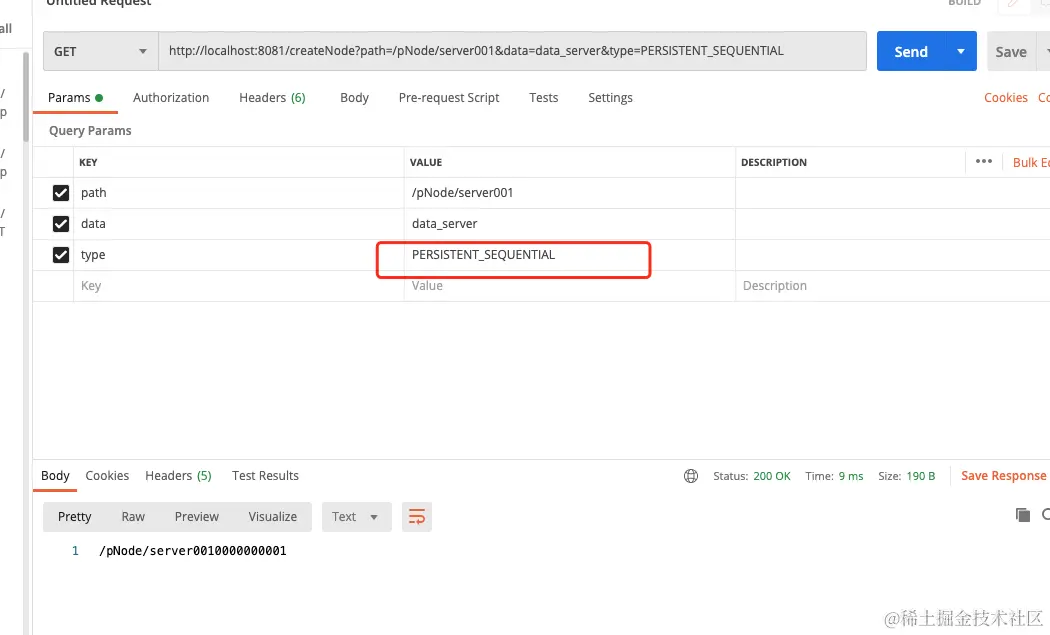1050x635 pixels.
Task: Click the network globe icon
Action: pyautogui.click(x=691, y=476)
